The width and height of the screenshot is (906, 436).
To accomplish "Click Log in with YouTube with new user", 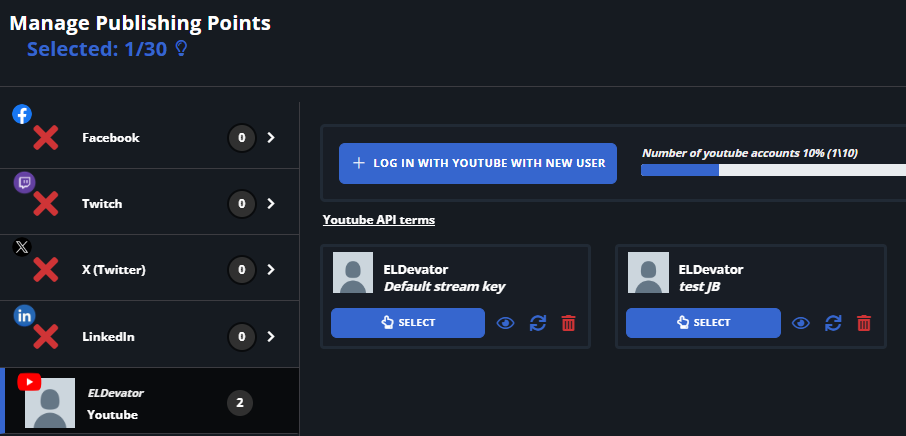I will pos(478,163).
